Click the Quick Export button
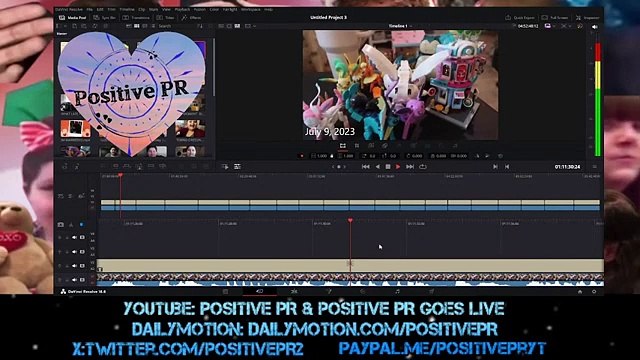The height and width of the screenshot is (360, 640). (520, 18)
